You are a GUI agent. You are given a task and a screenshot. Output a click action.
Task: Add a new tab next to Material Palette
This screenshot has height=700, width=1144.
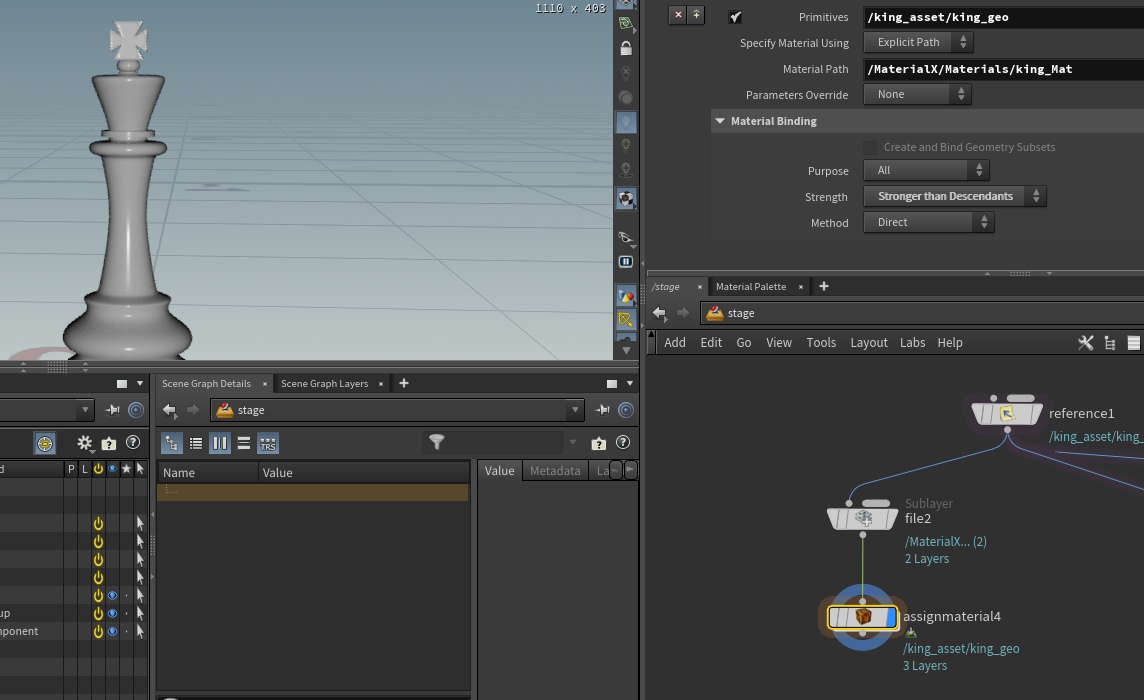tap(824, 286)
